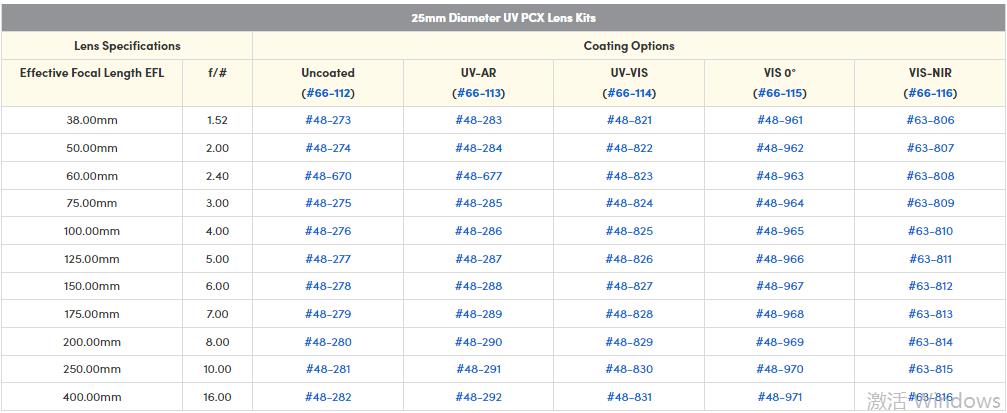Screen dimensions: 1007x413
Task: Open UV-AR 150mm lens #48-288
Action: 478,286
